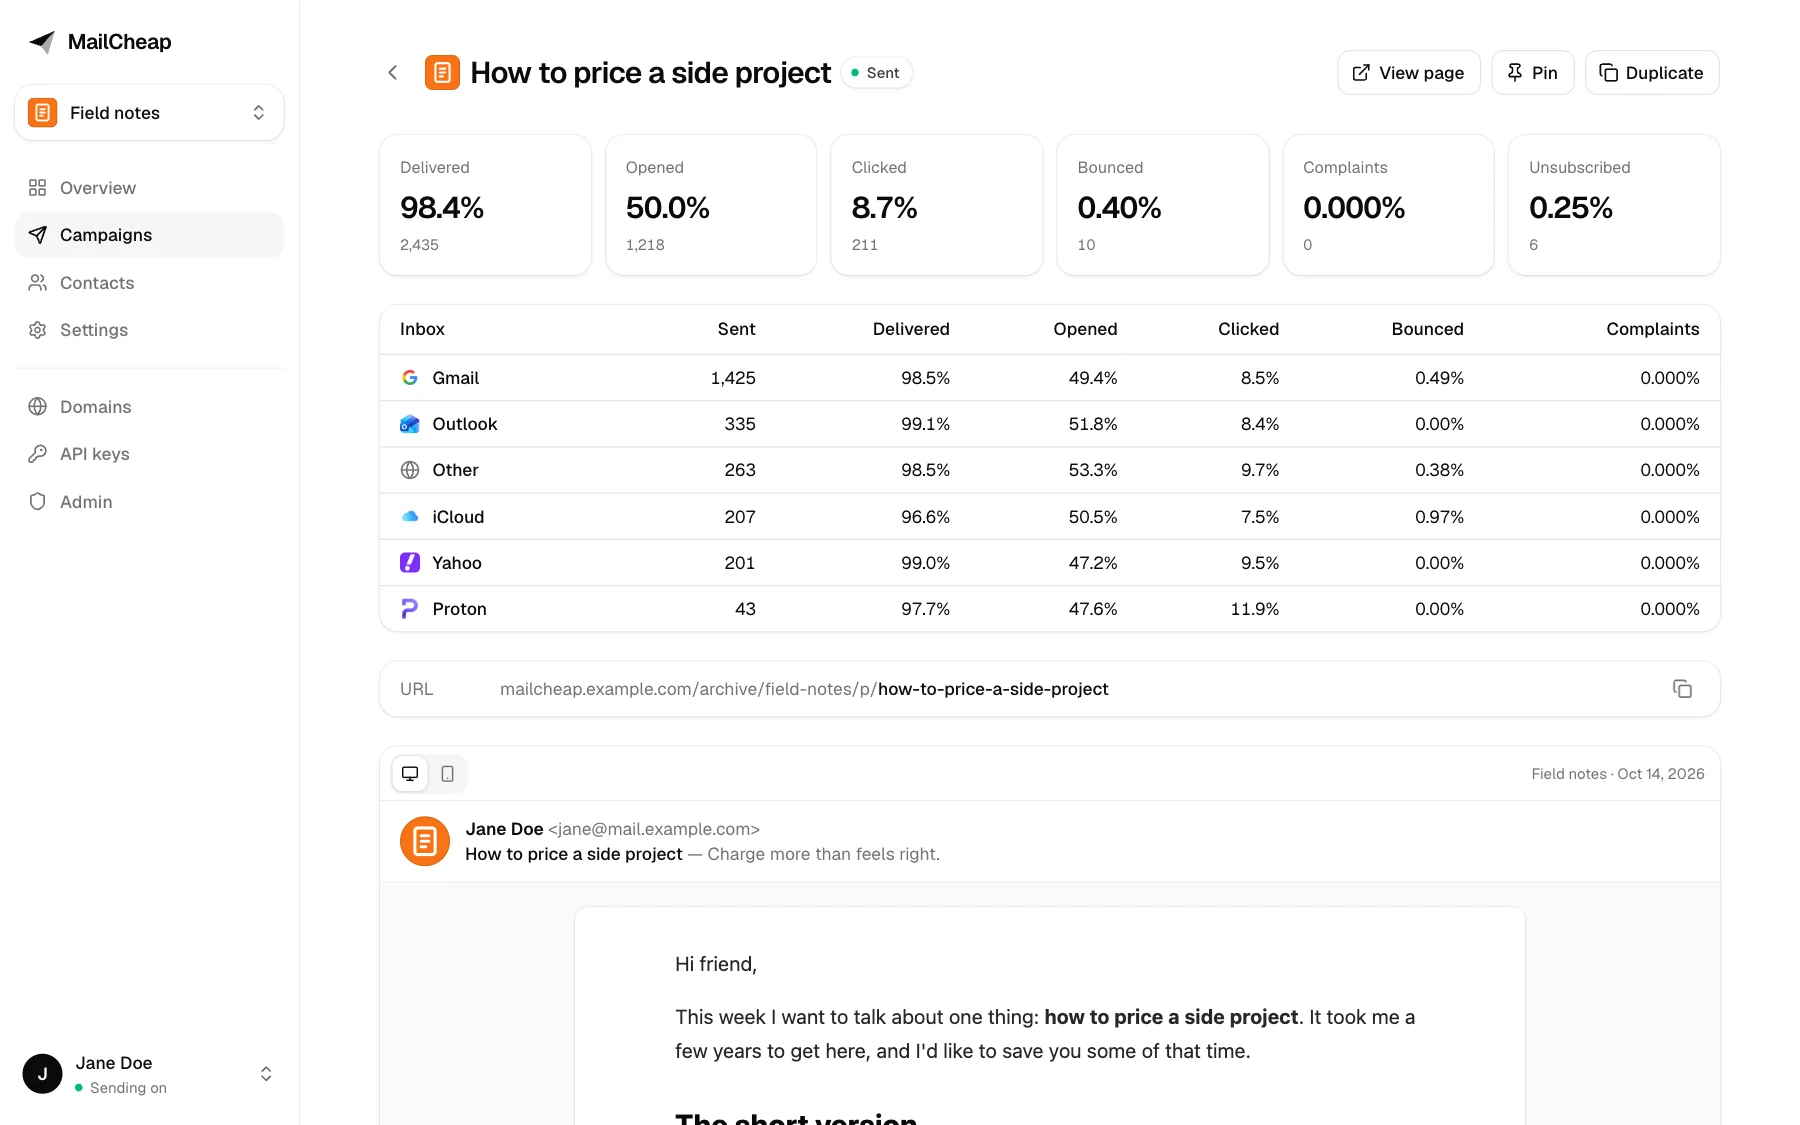
Task: Click the J user avatar
Action: (43, 1074)
